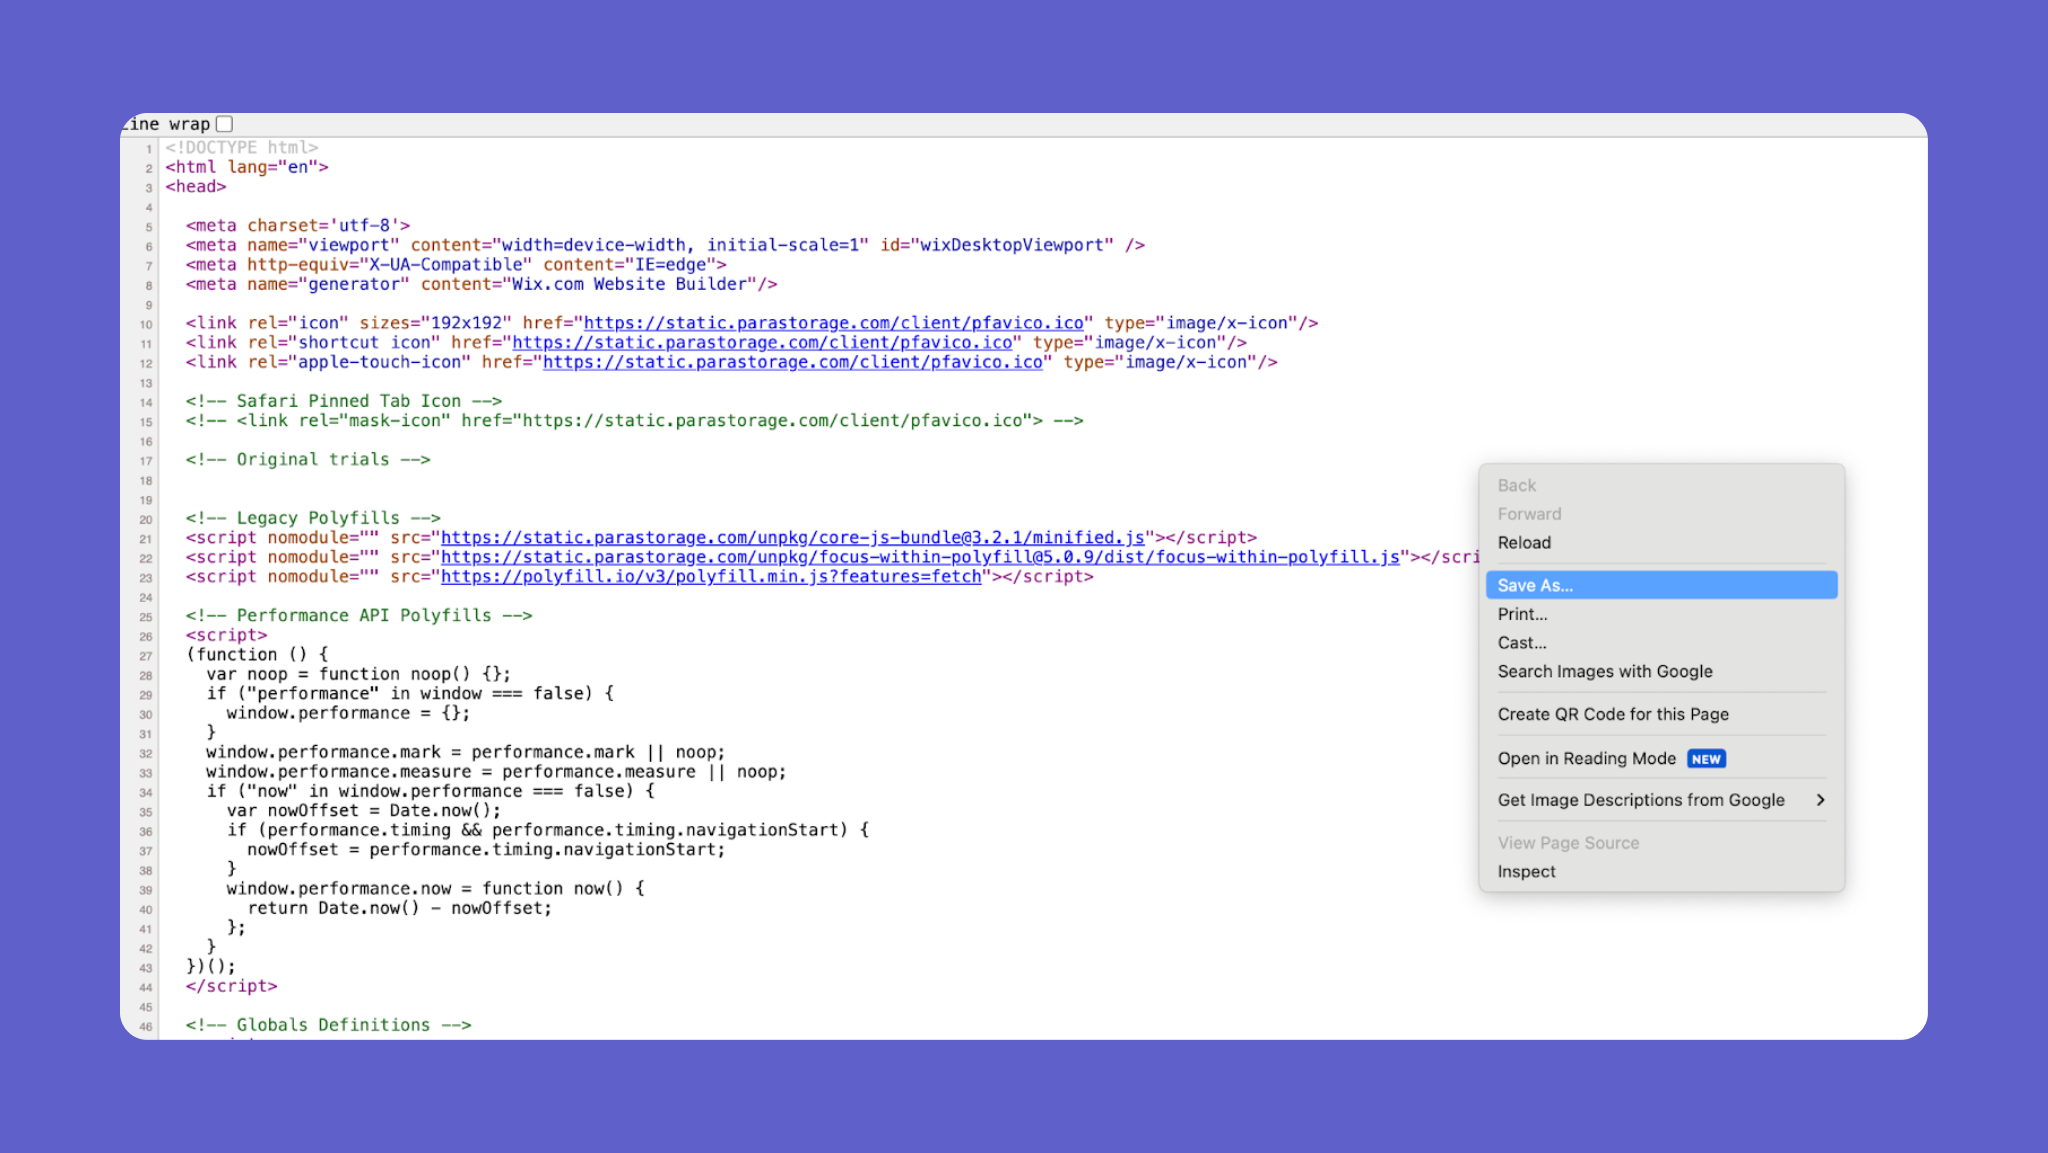
Task: Select Inspect from the context menu
Action: [1661, 872]
